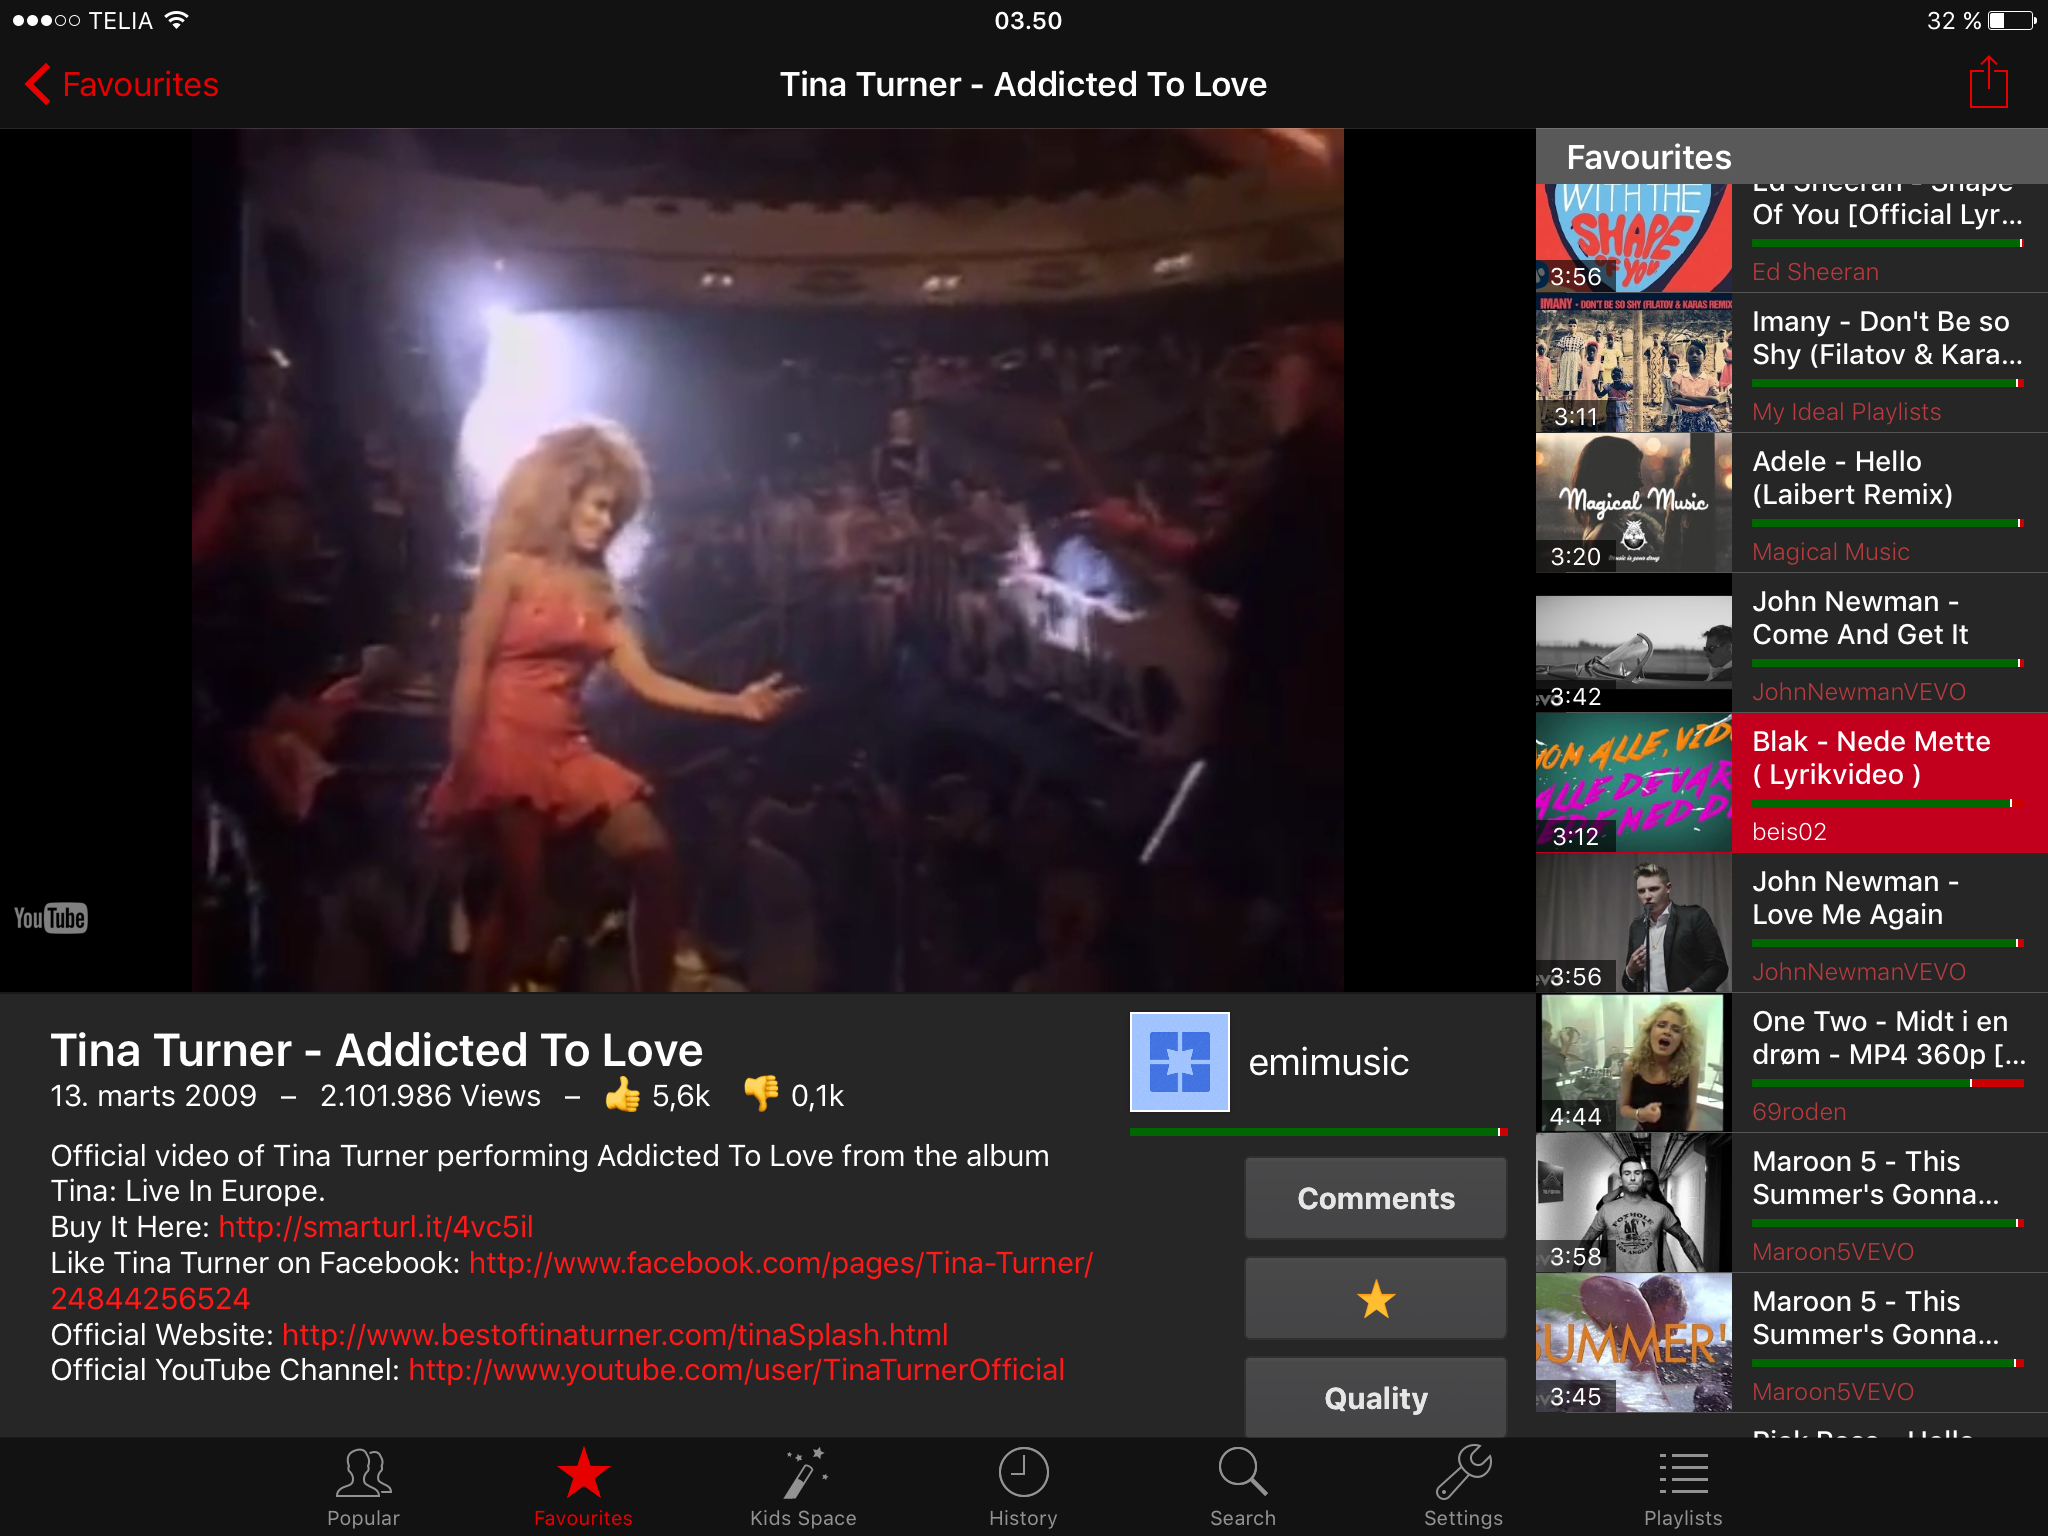Tap the Wi-Fi status icon
Screen dimensions: 2048x1536
[x=176, y=20]
